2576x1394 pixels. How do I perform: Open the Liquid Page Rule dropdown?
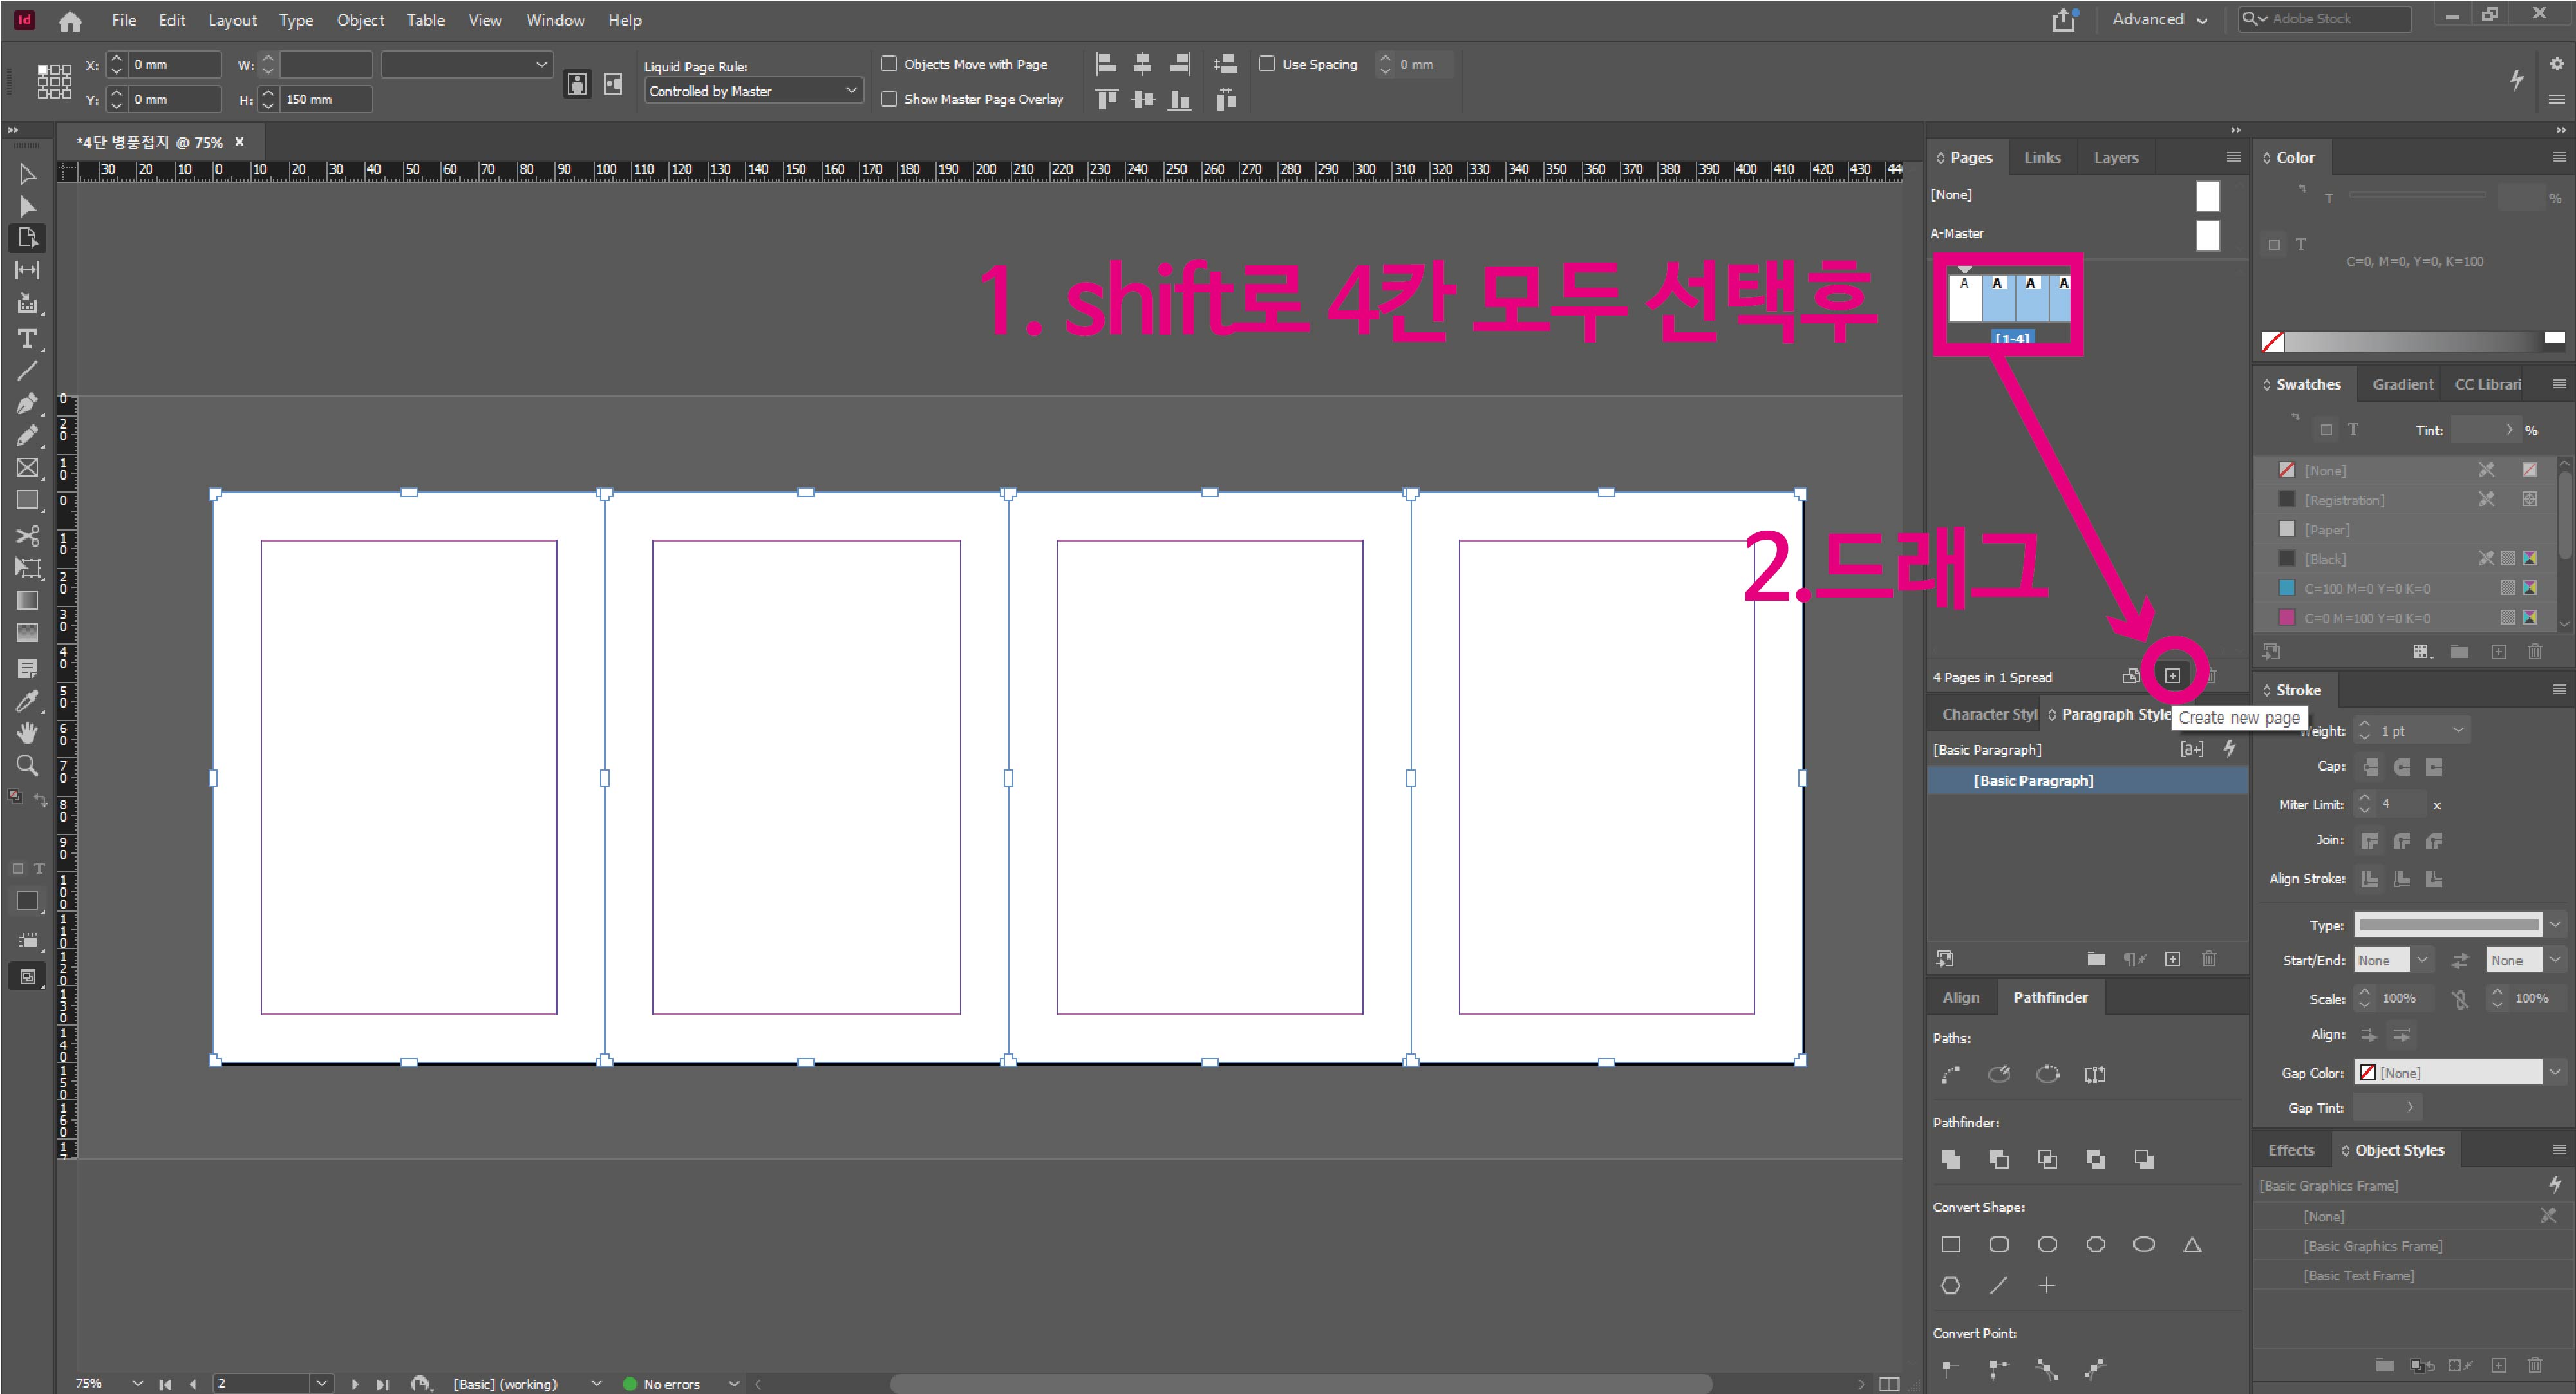(753, 91)
